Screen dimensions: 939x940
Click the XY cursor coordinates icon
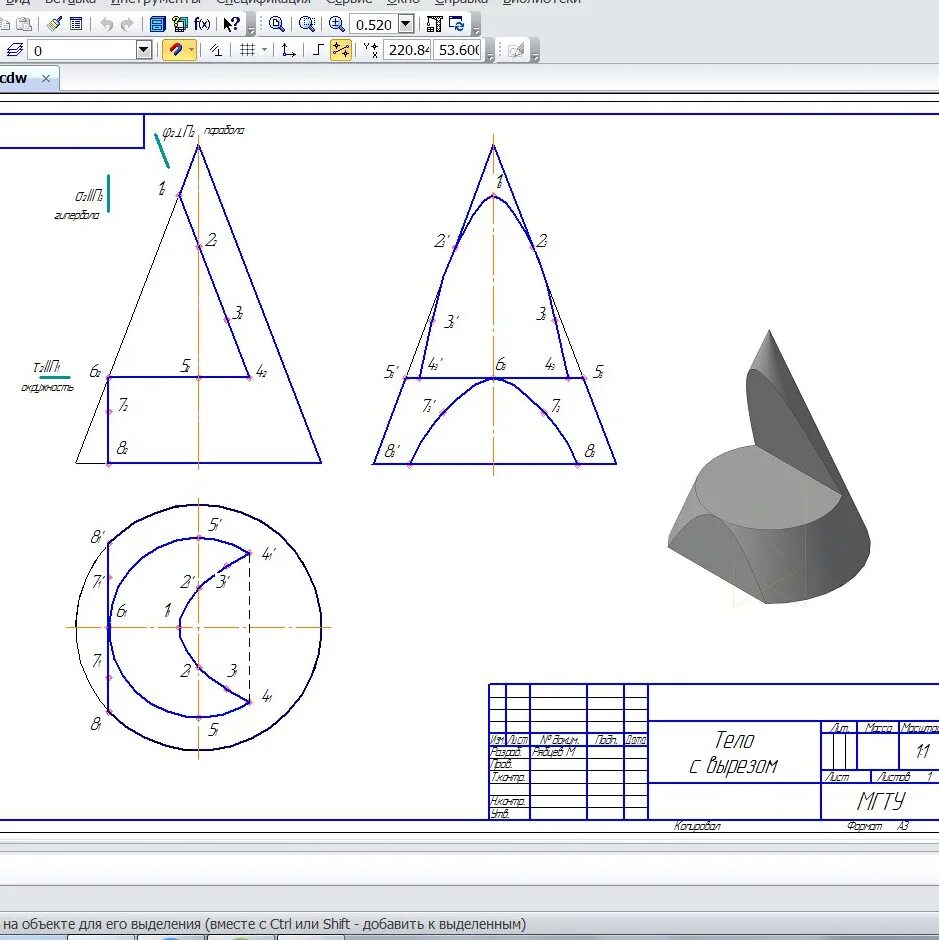[371, 50]
